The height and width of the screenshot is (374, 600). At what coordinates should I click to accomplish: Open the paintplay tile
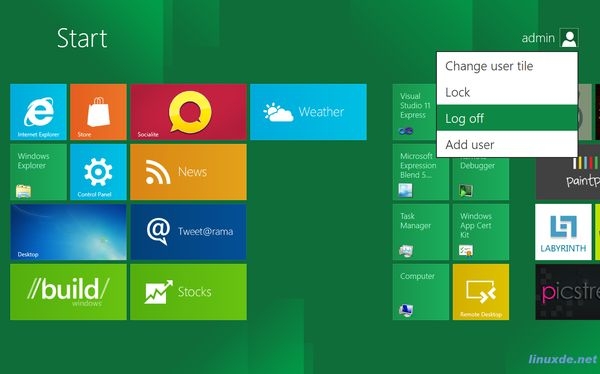pyautogui.click(x=567, y=178)
